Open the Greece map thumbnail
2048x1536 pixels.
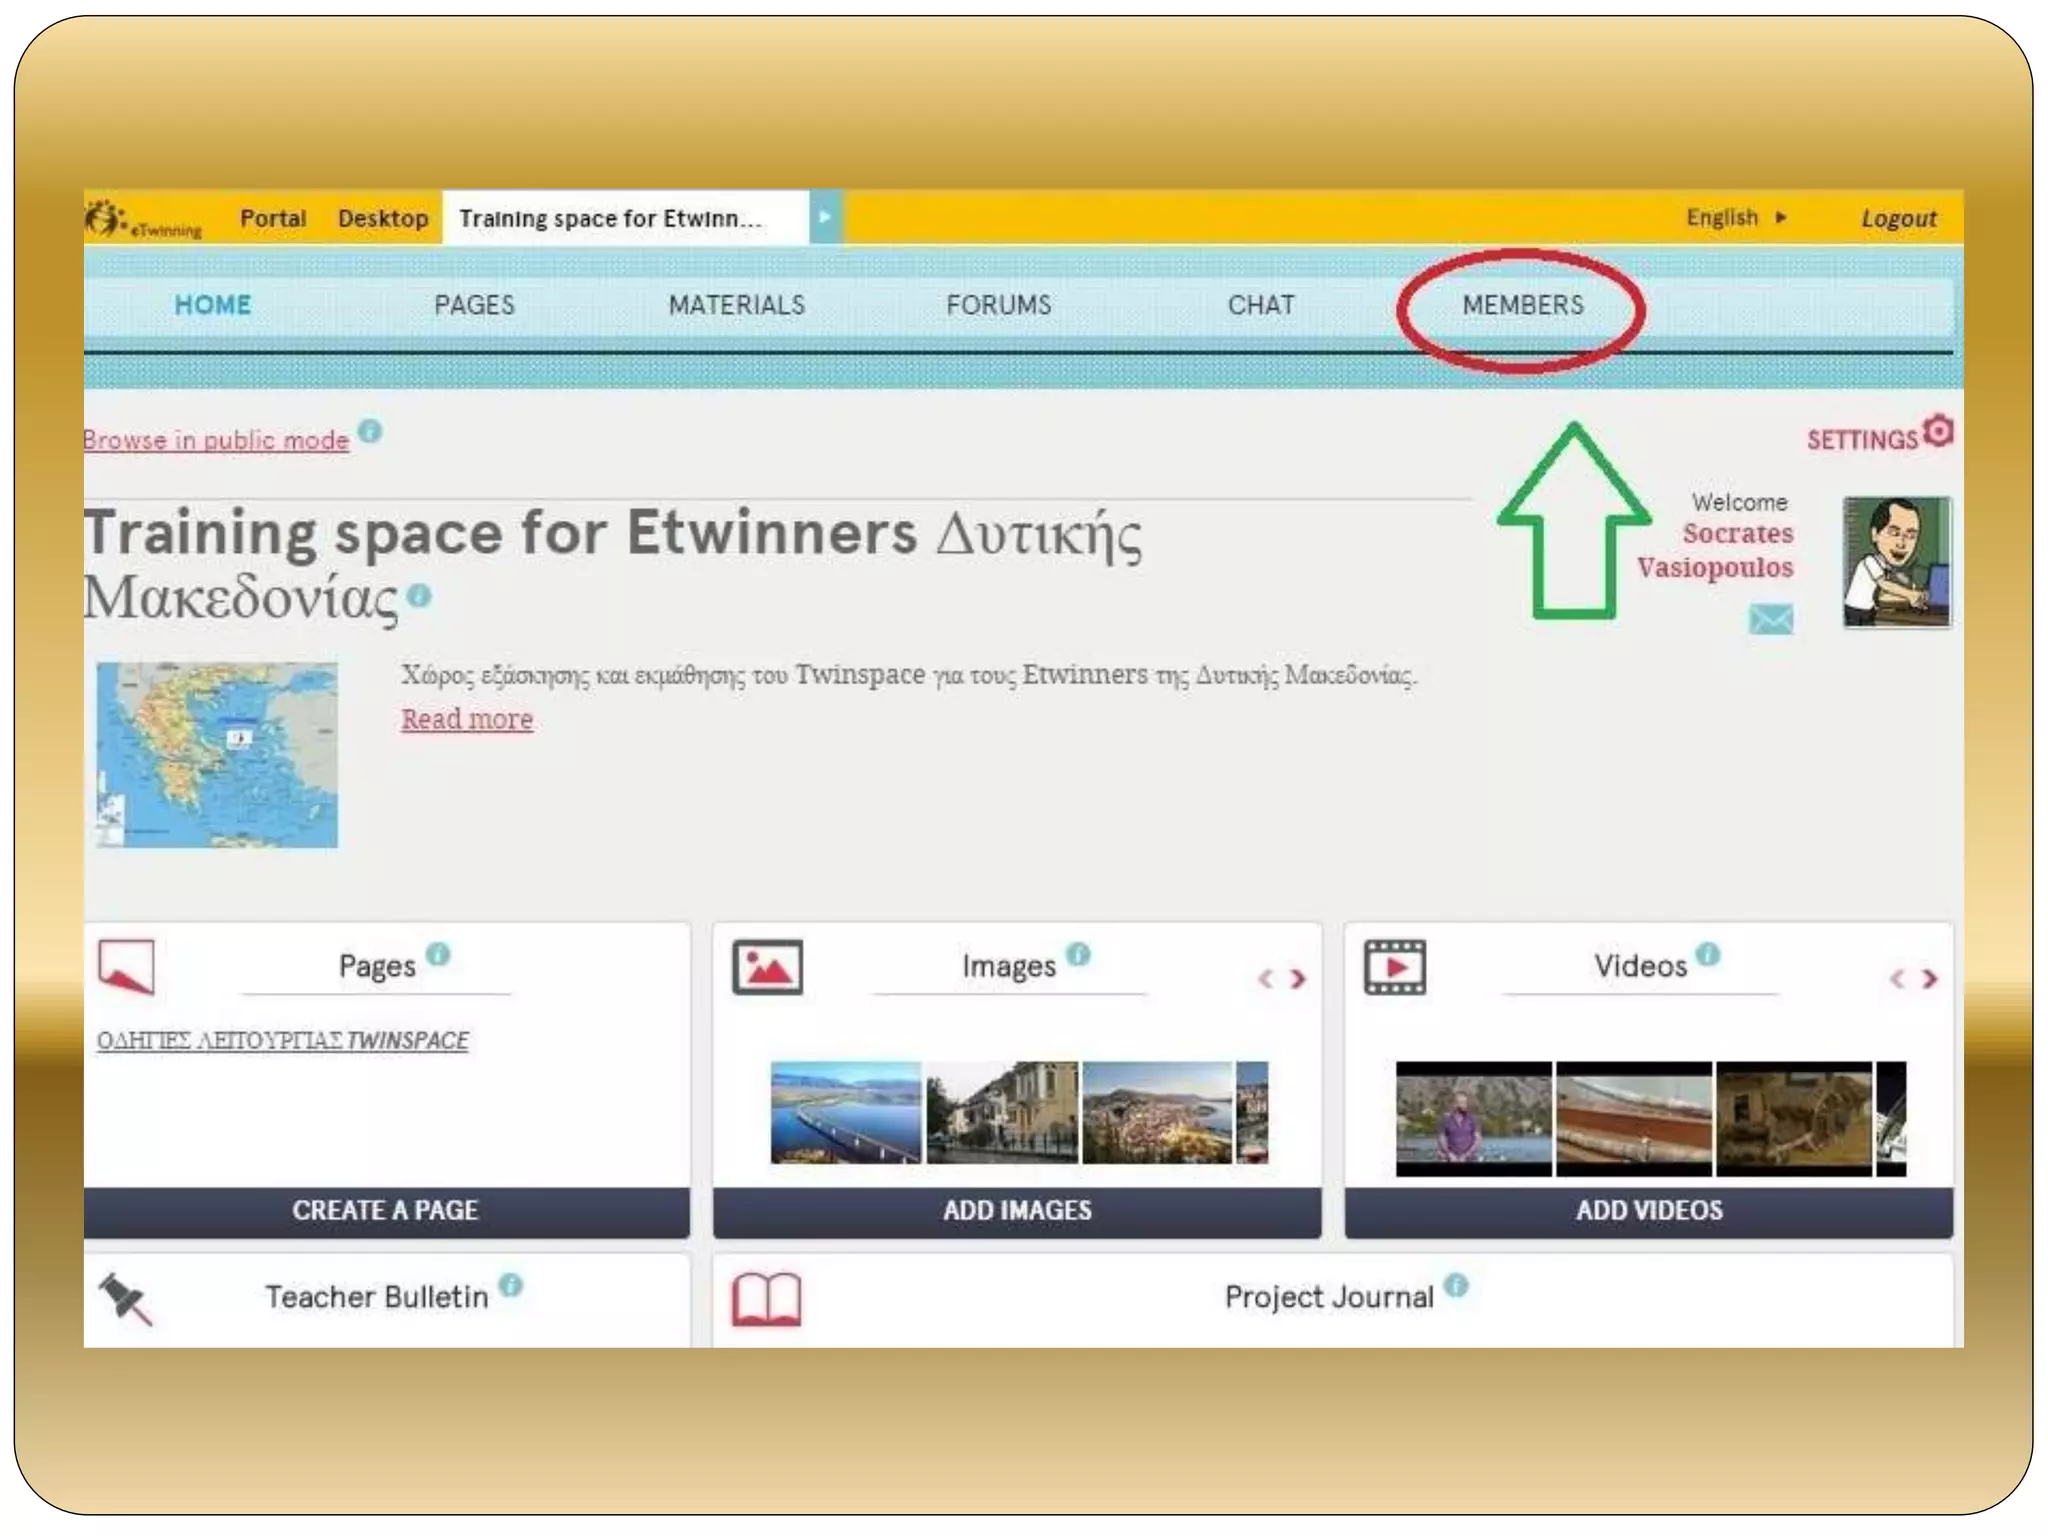217,754
